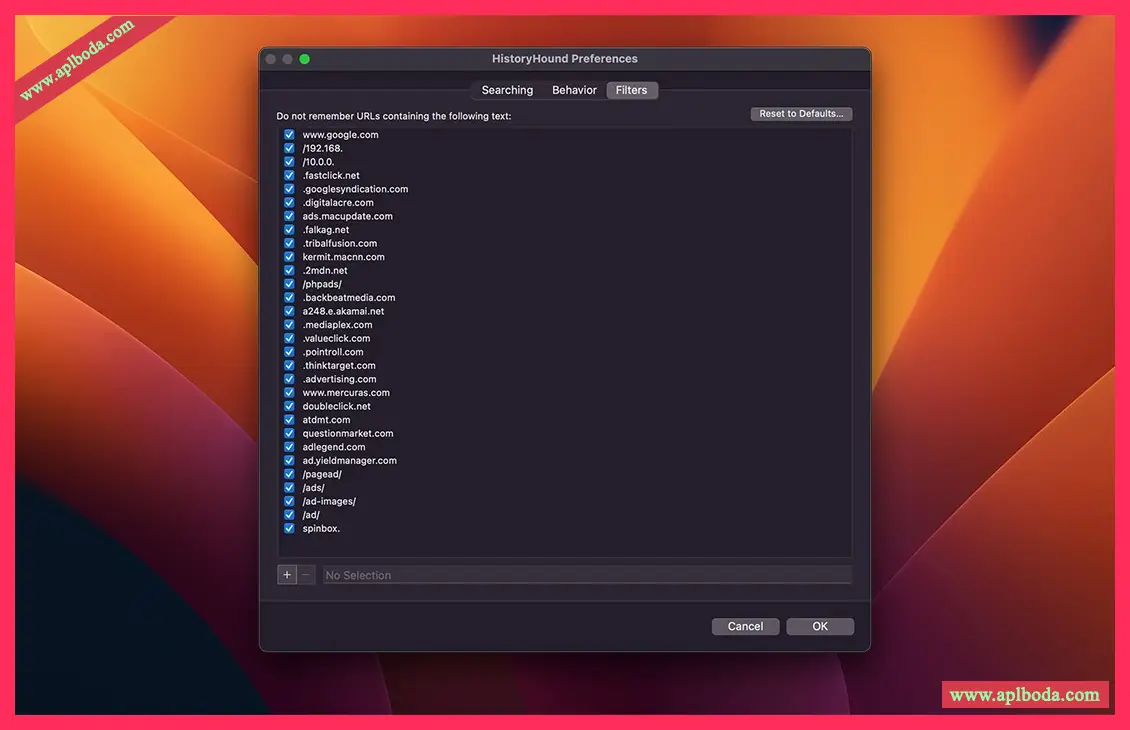Disable the /ads/ checkbox
1130x730 pixels.
pos(289,488)
